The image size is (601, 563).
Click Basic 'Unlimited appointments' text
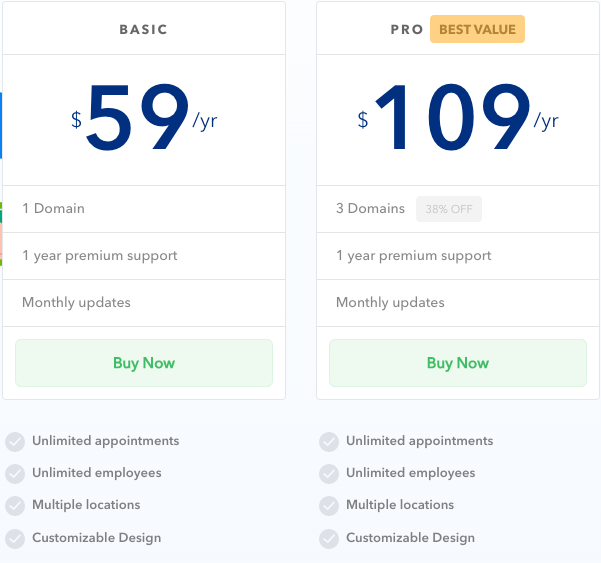(105, 441)
